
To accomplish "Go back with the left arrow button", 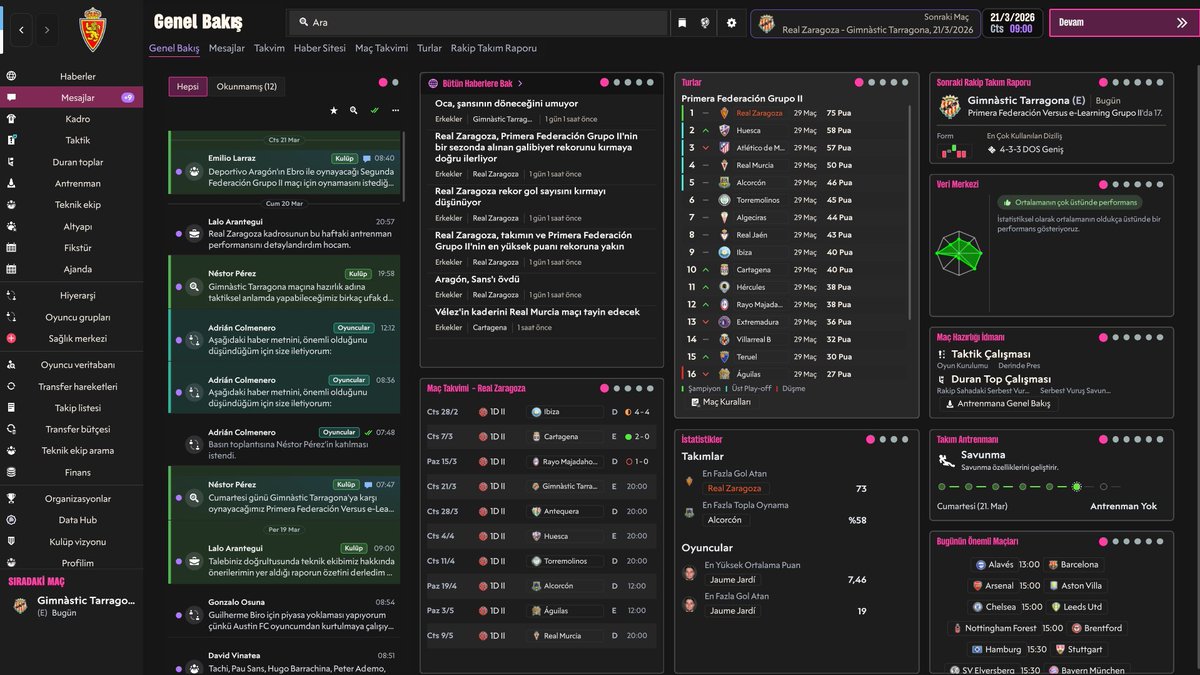I will [22, 30].
